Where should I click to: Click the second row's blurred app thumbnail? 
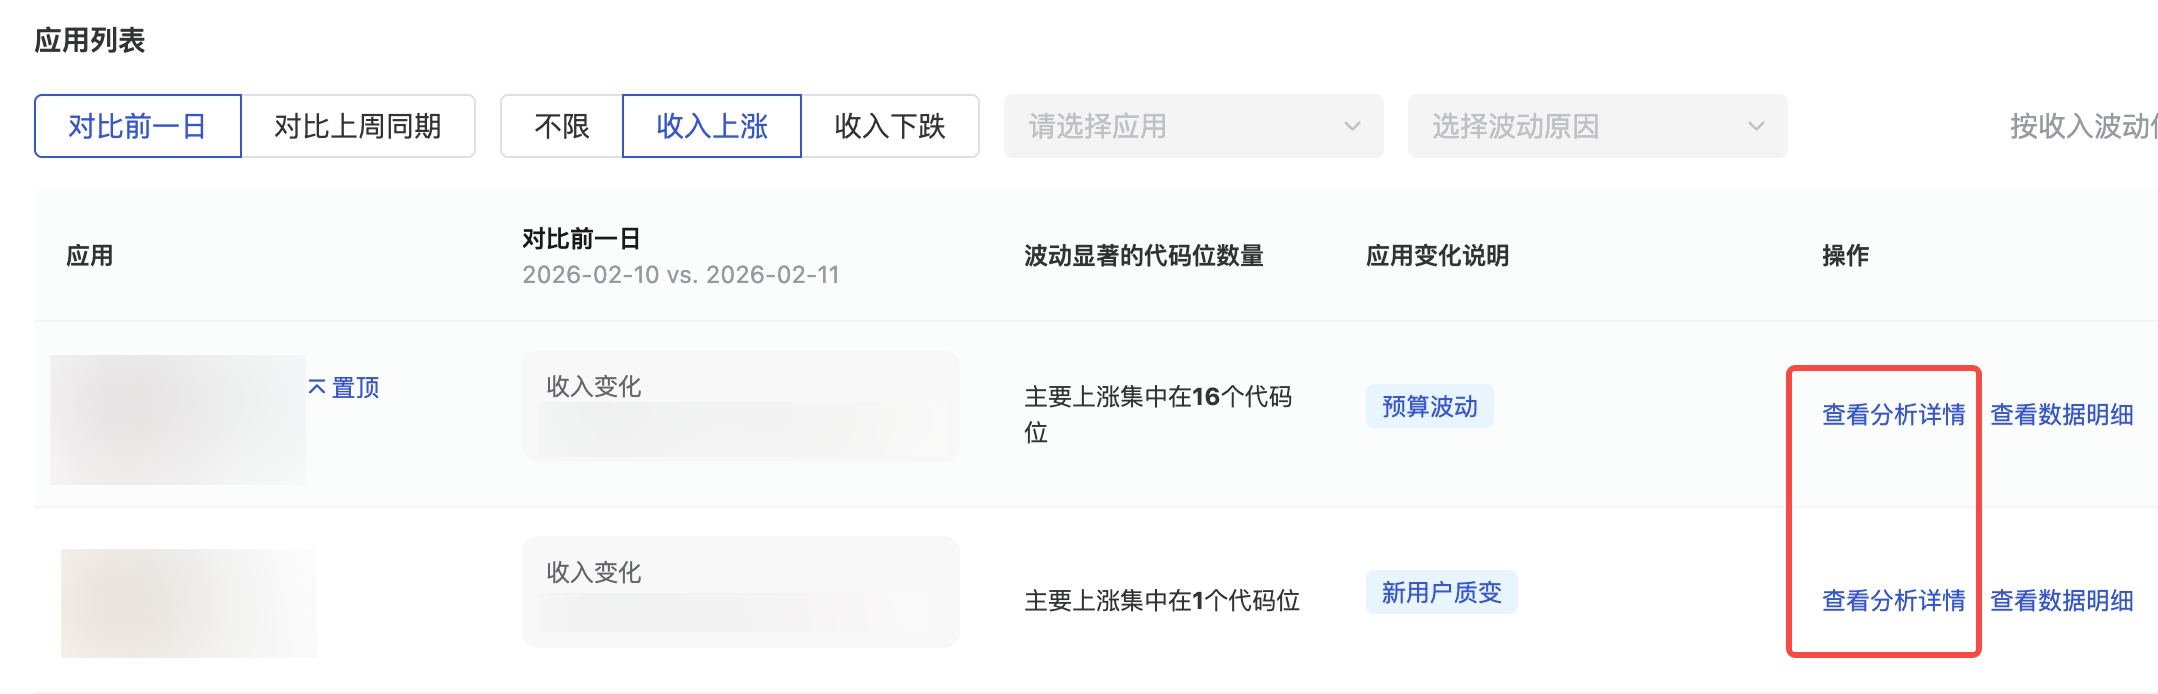[x=188, y=603]
